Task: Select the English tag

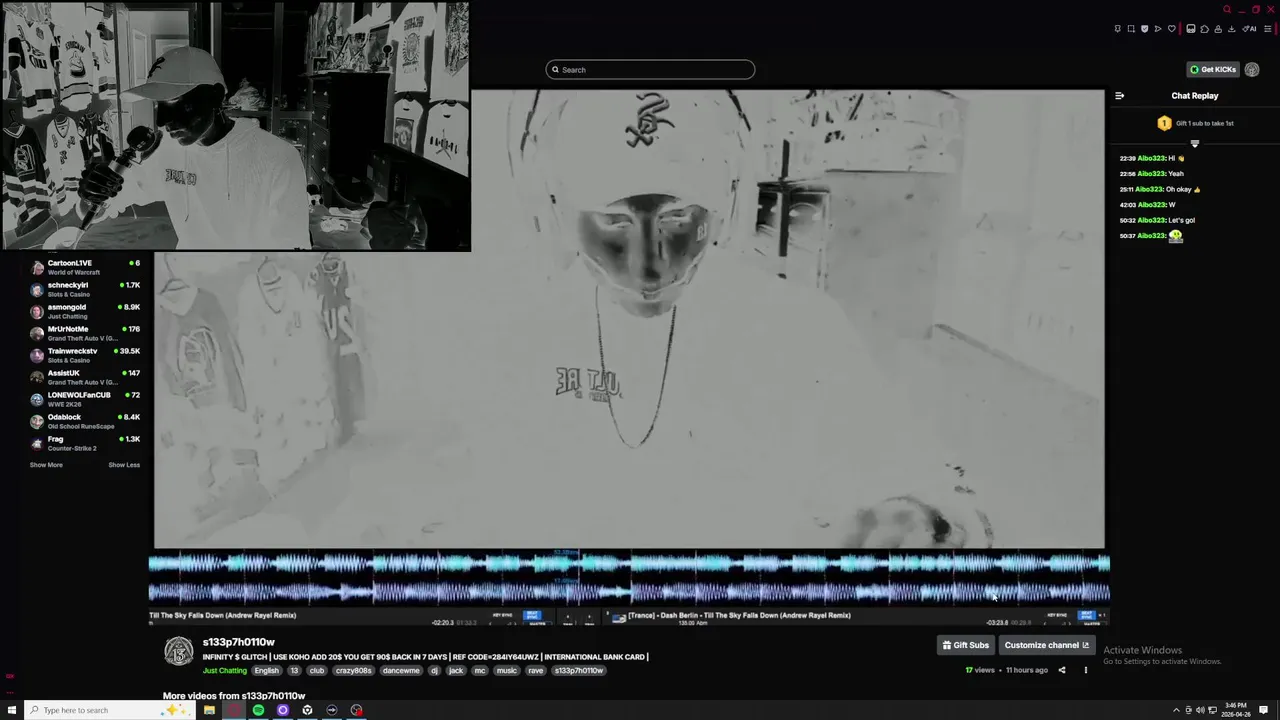Action: [x=267, y=670]
